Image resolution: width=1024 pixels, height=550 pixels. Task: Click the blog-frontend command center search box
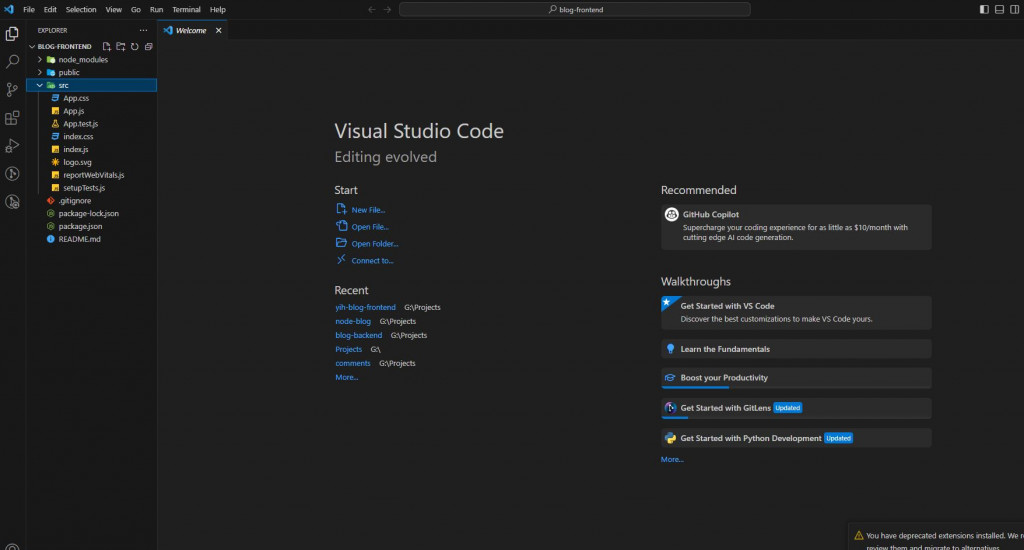pos(575,10)
